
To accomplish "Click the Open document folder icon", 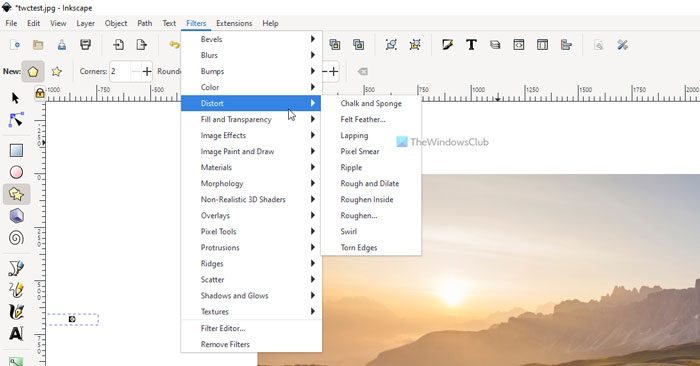I will [38, 45].
